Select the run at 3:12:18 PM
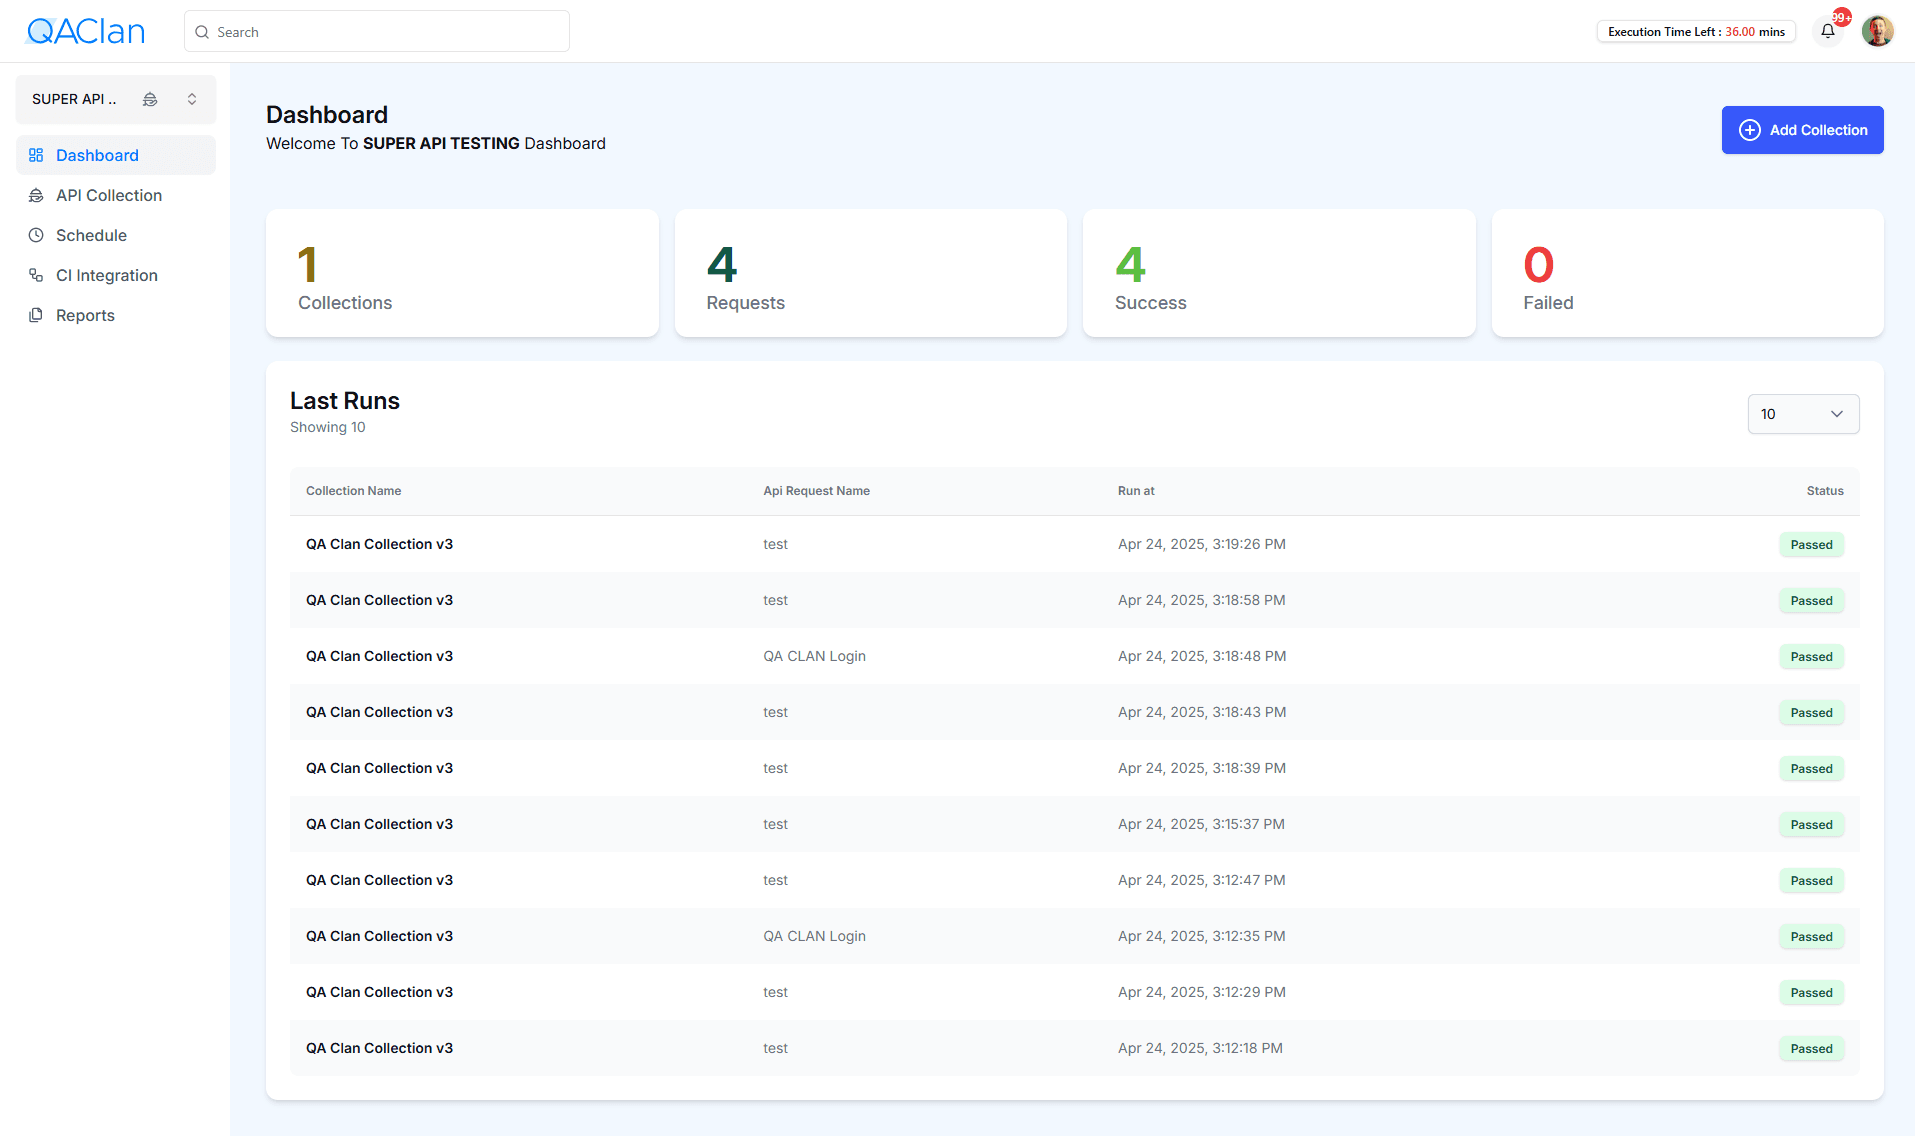1915x1136 pixels. (x=1074, y=1048)
